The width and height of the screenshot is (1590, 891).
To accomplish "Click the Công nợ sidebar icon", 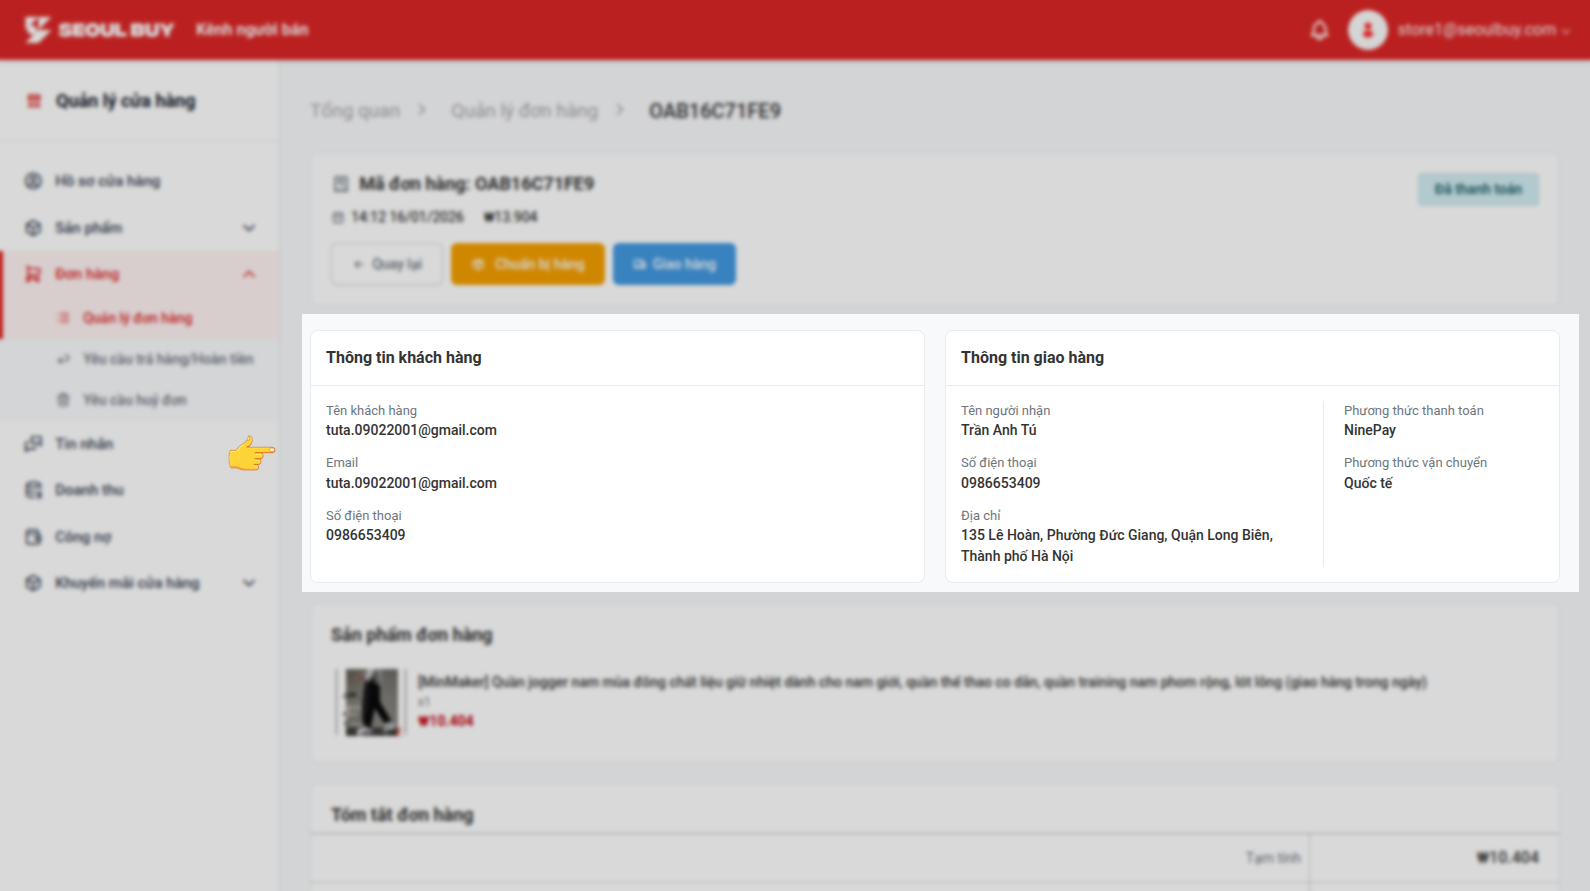I will 33,537.
